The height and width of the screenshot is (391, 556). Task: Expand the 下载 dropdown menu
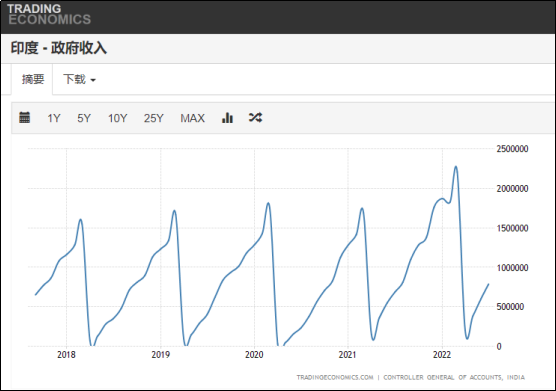point(79,79)
